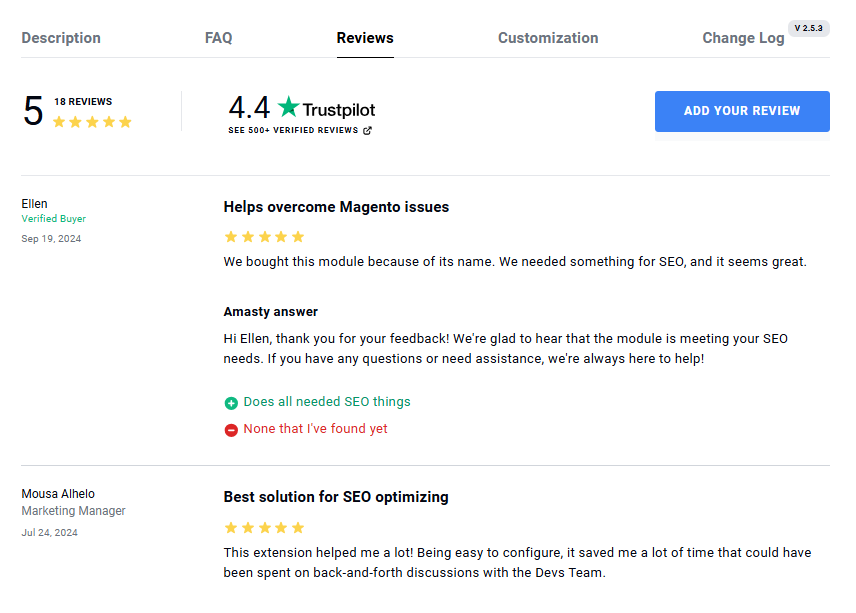Click the Trustpilot green star logo
This screenshot has width=856, height=613.
(x=288, y=106)
